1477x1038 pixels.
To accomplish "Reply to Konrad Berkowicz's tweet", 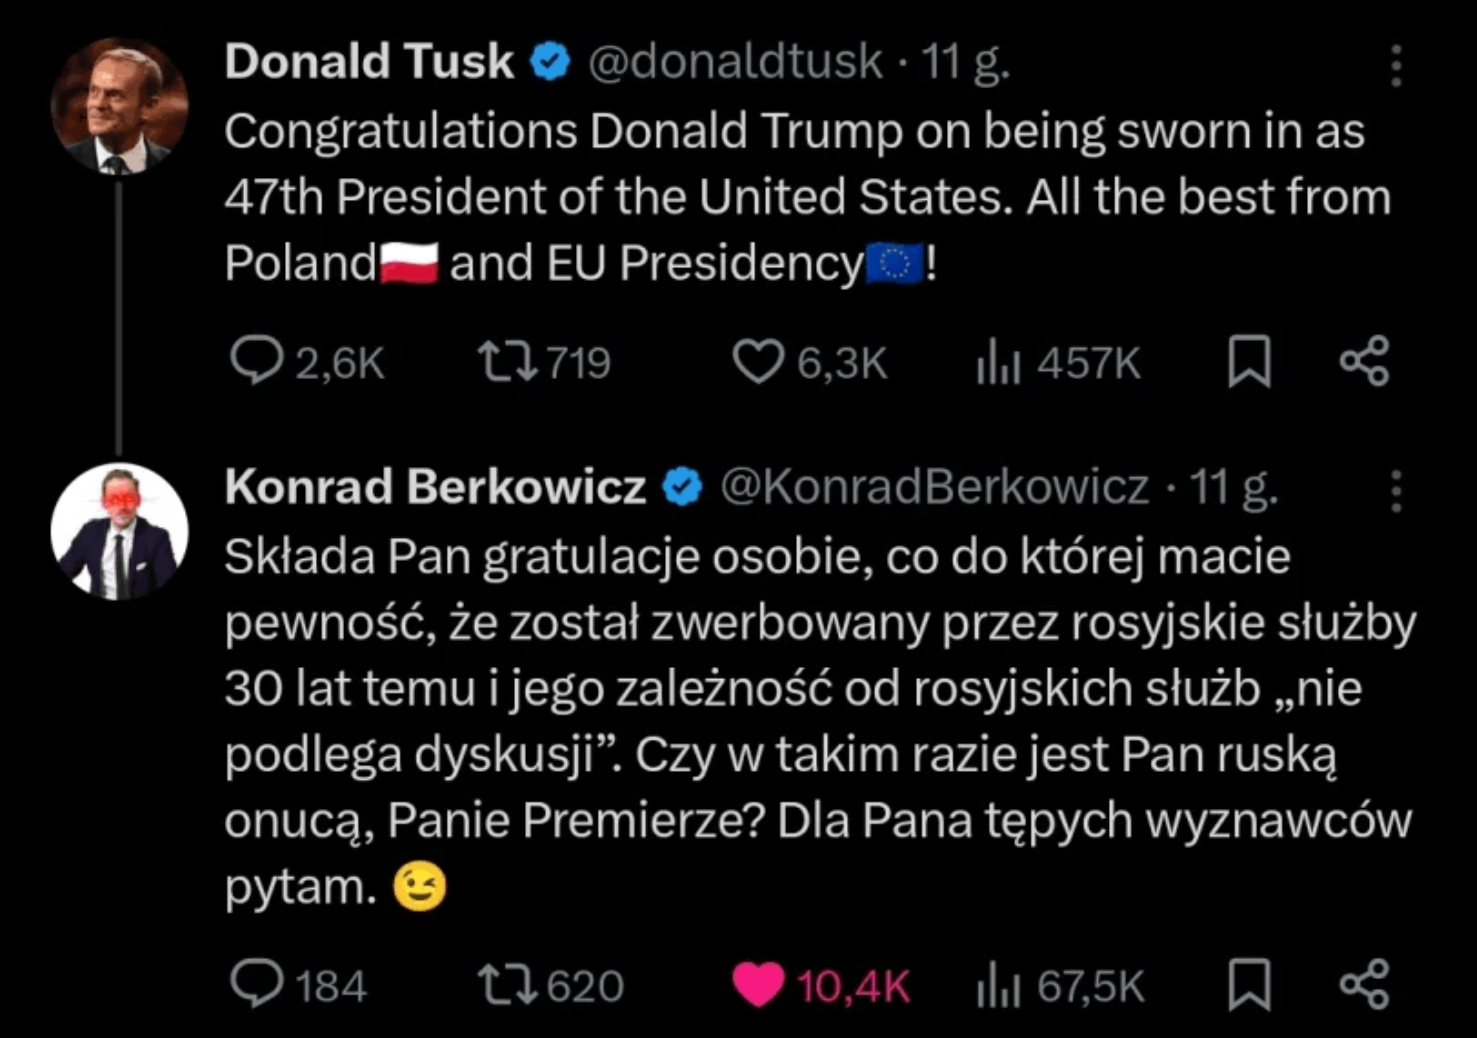I will tap(256, 985).
